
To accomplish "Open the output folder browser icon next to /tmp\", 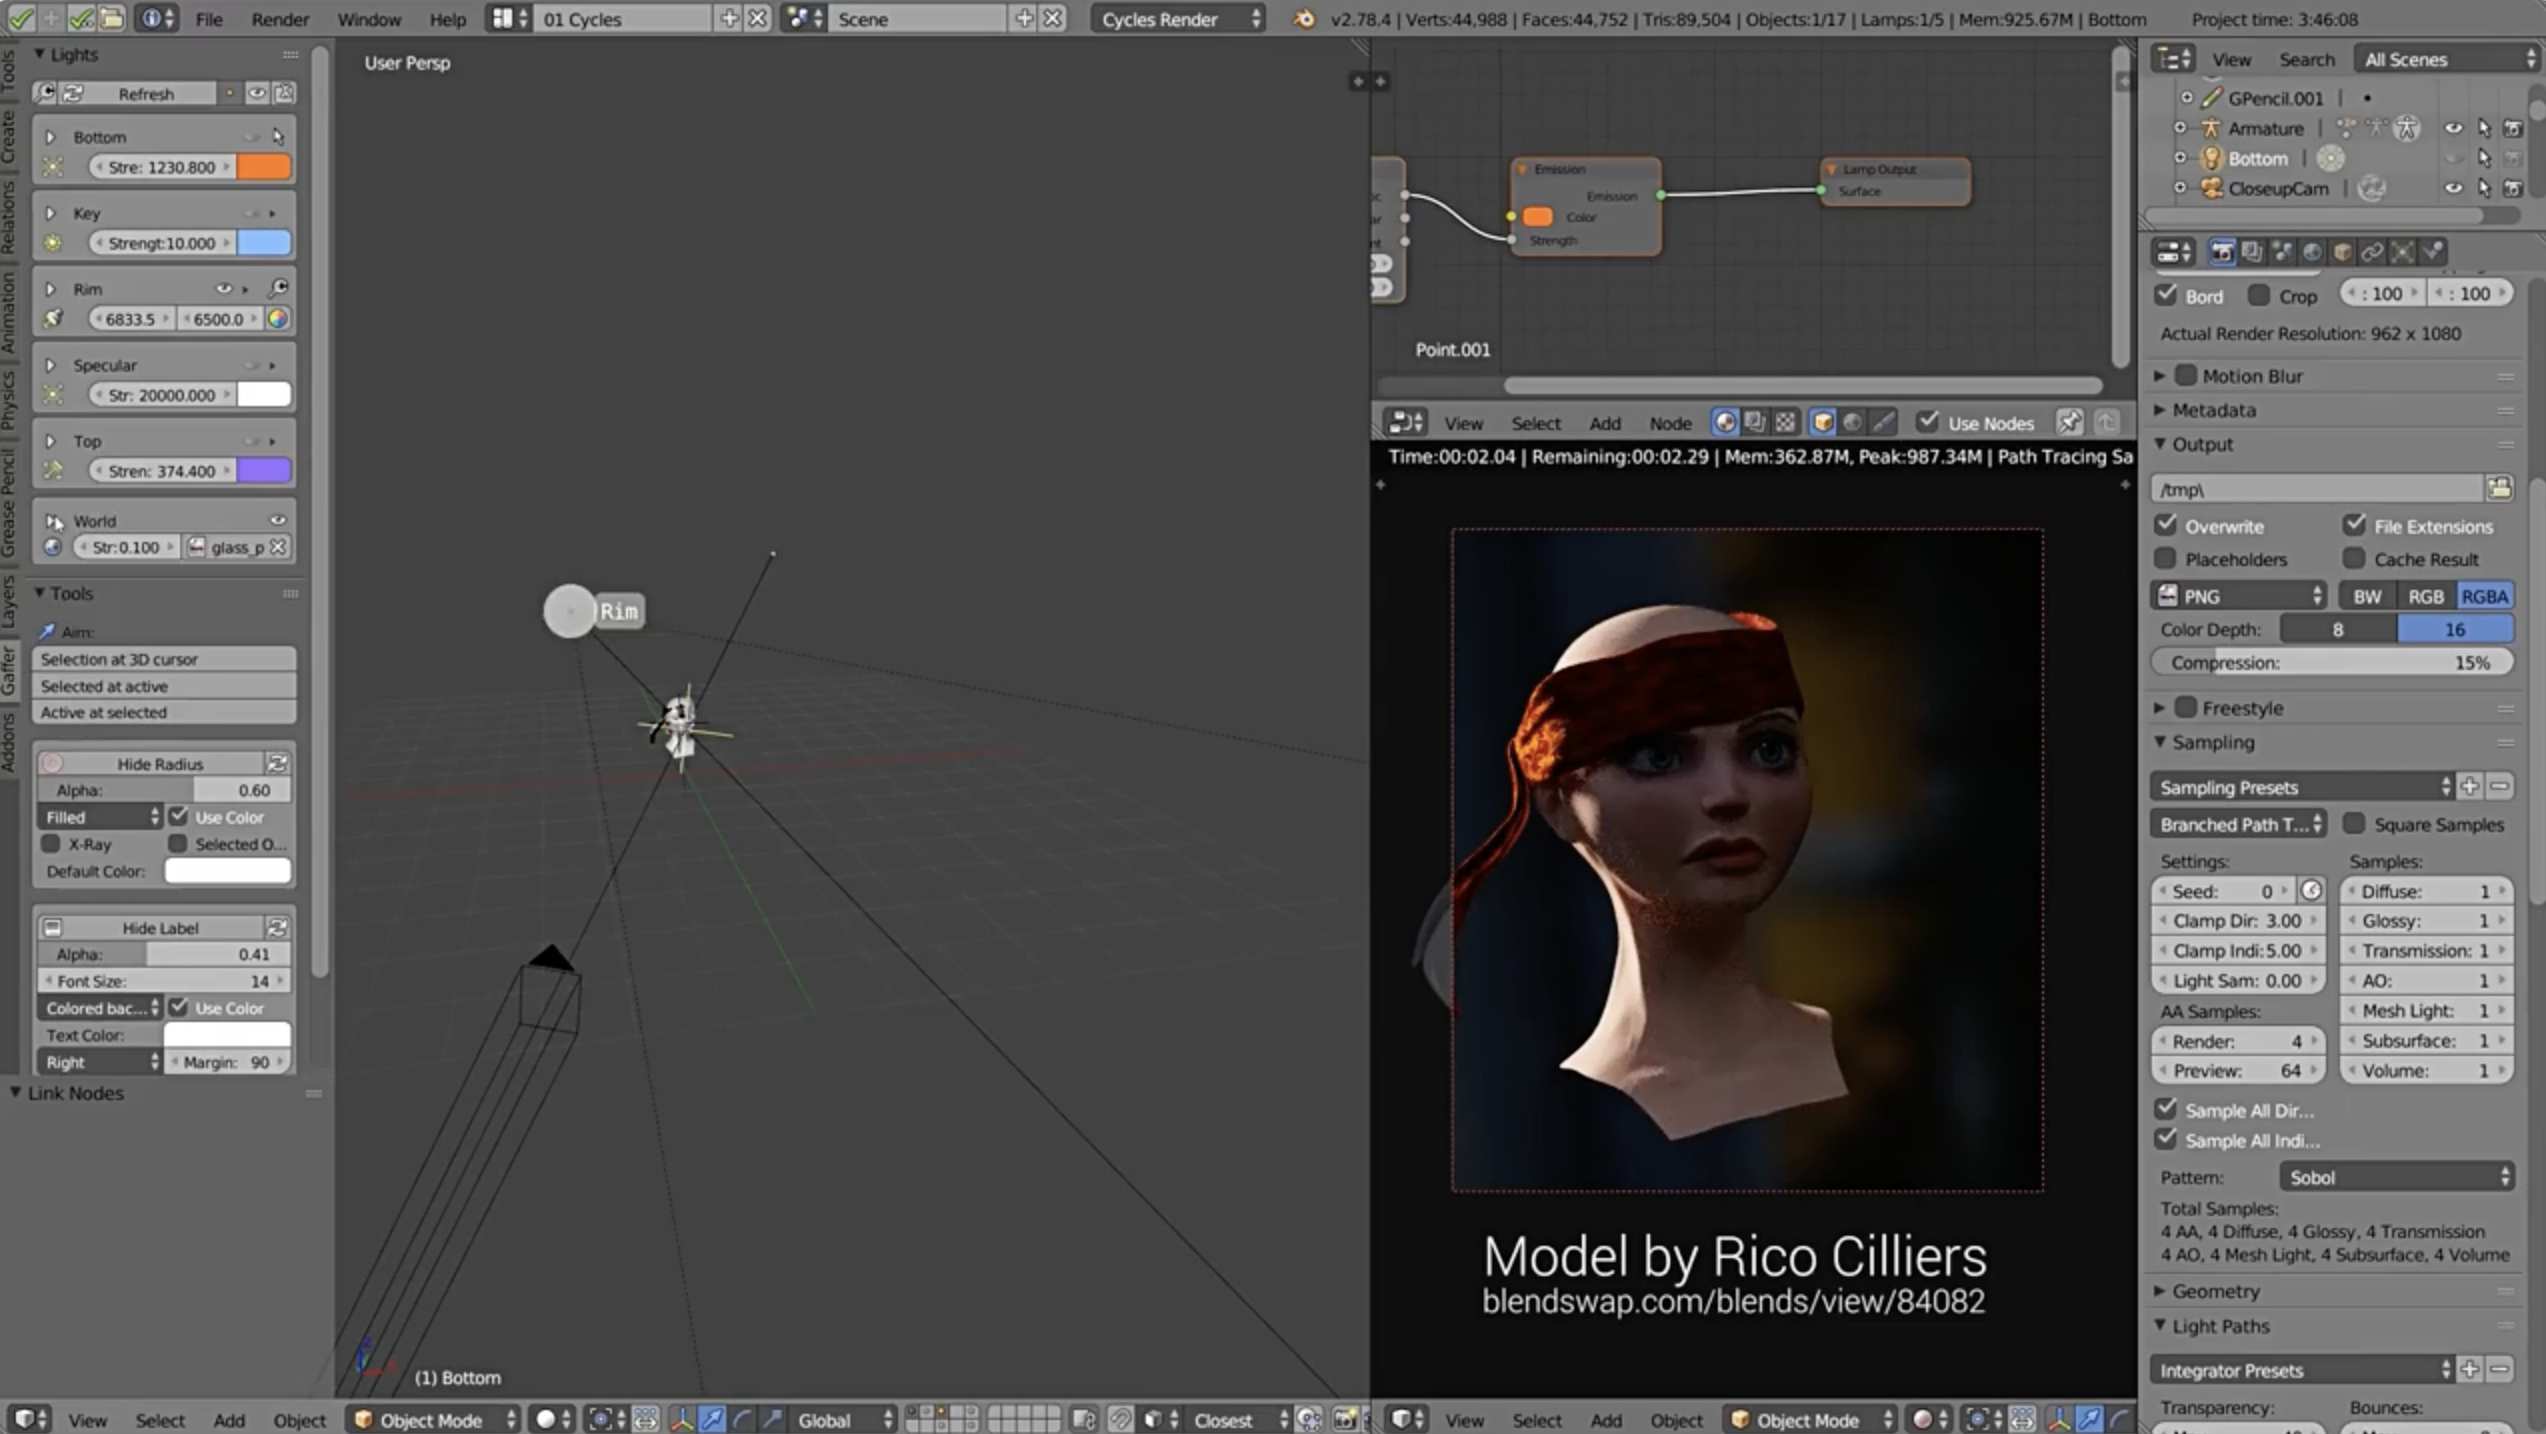I will [x=2499, y=489].
